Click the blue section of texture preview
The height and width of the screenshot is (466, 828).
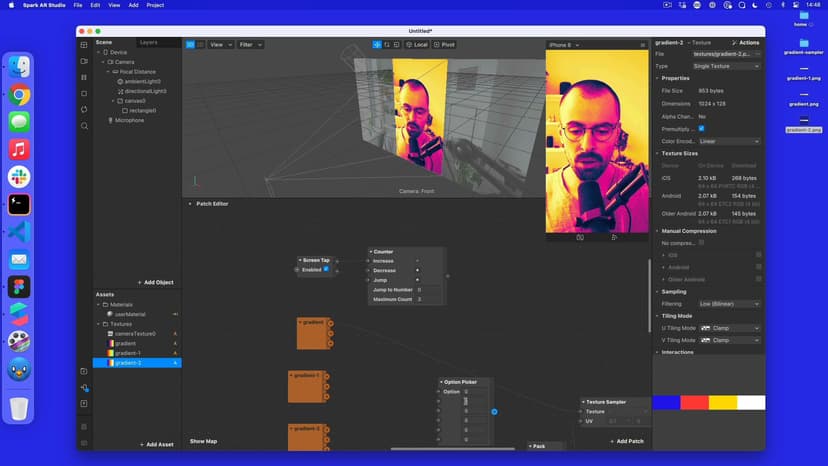666,403
